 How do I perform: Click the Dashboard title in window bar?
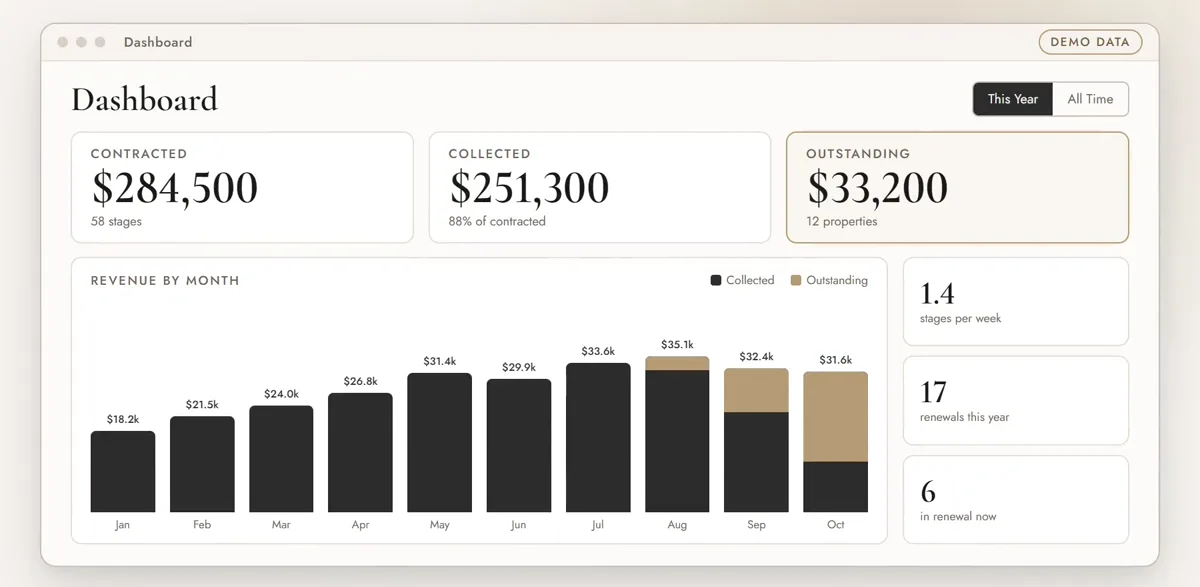tap(158, 42)
